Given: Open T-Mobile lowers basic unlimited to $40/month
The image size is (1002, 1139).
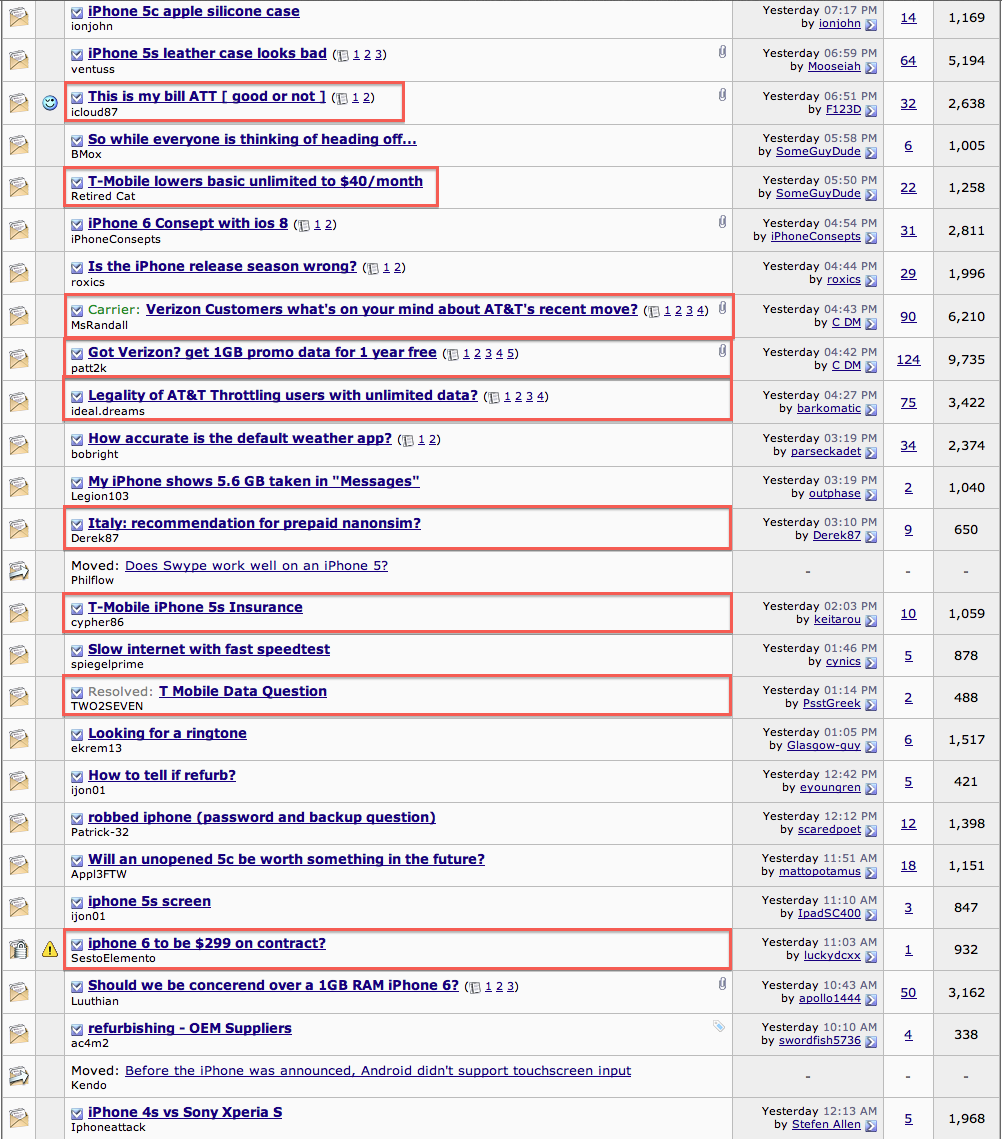Looking at the screenshot, I should click(x=255, y=181).
